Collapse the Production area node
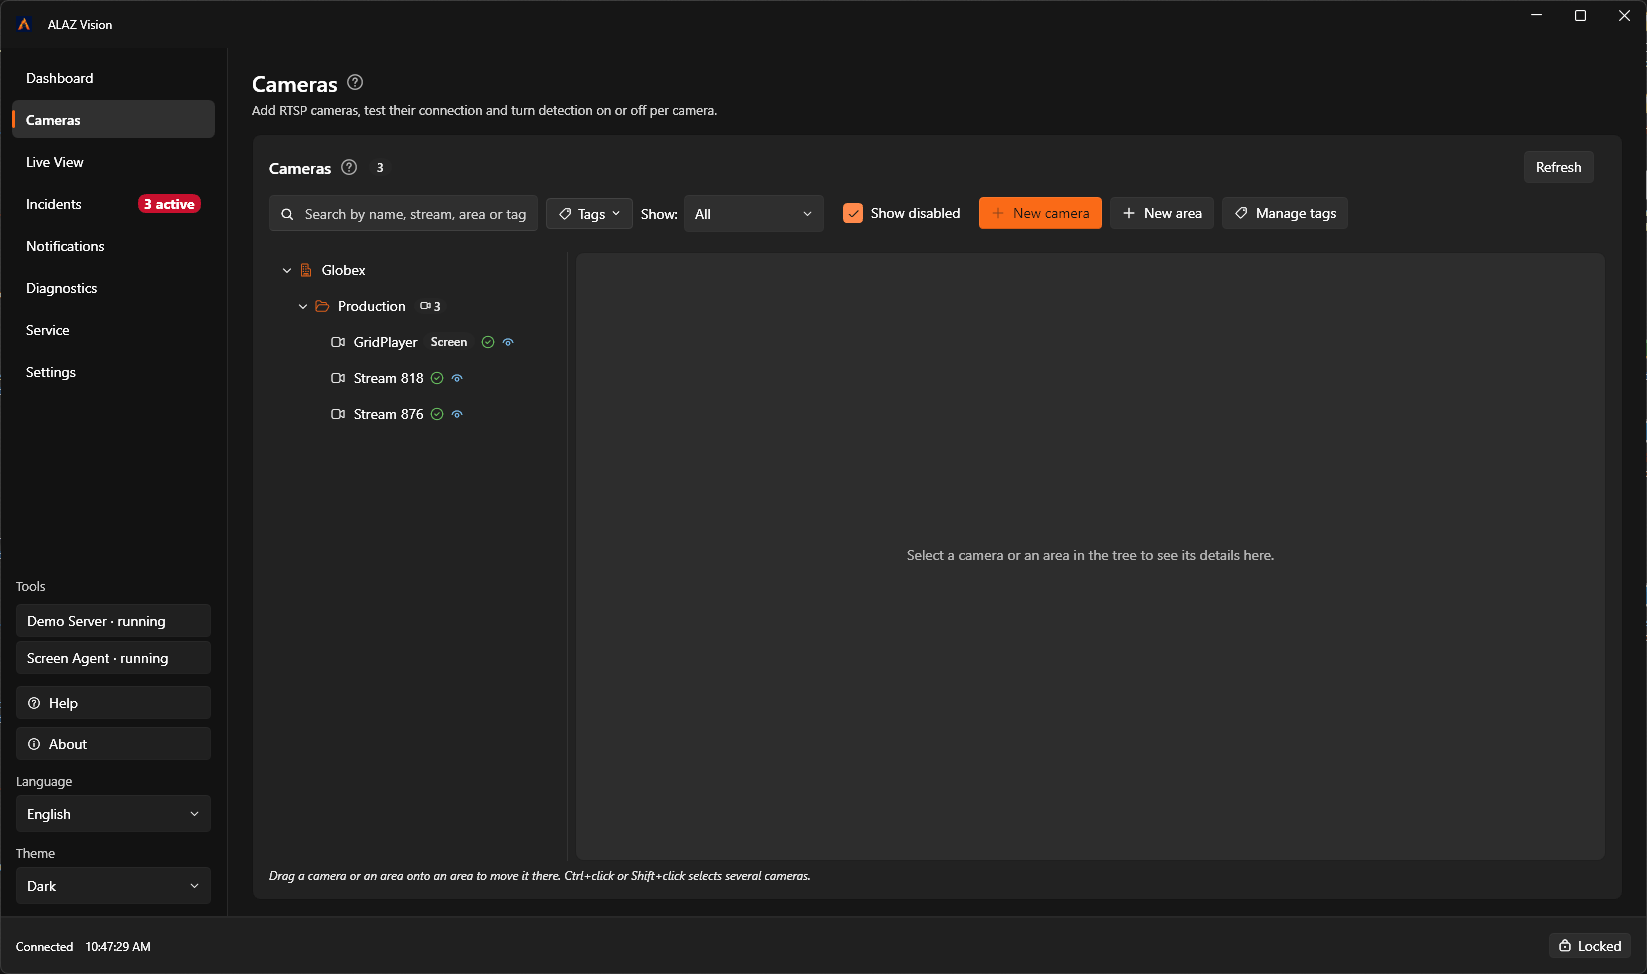The width and height of the screenshot is (1647, 974). [x=303, y=306]
